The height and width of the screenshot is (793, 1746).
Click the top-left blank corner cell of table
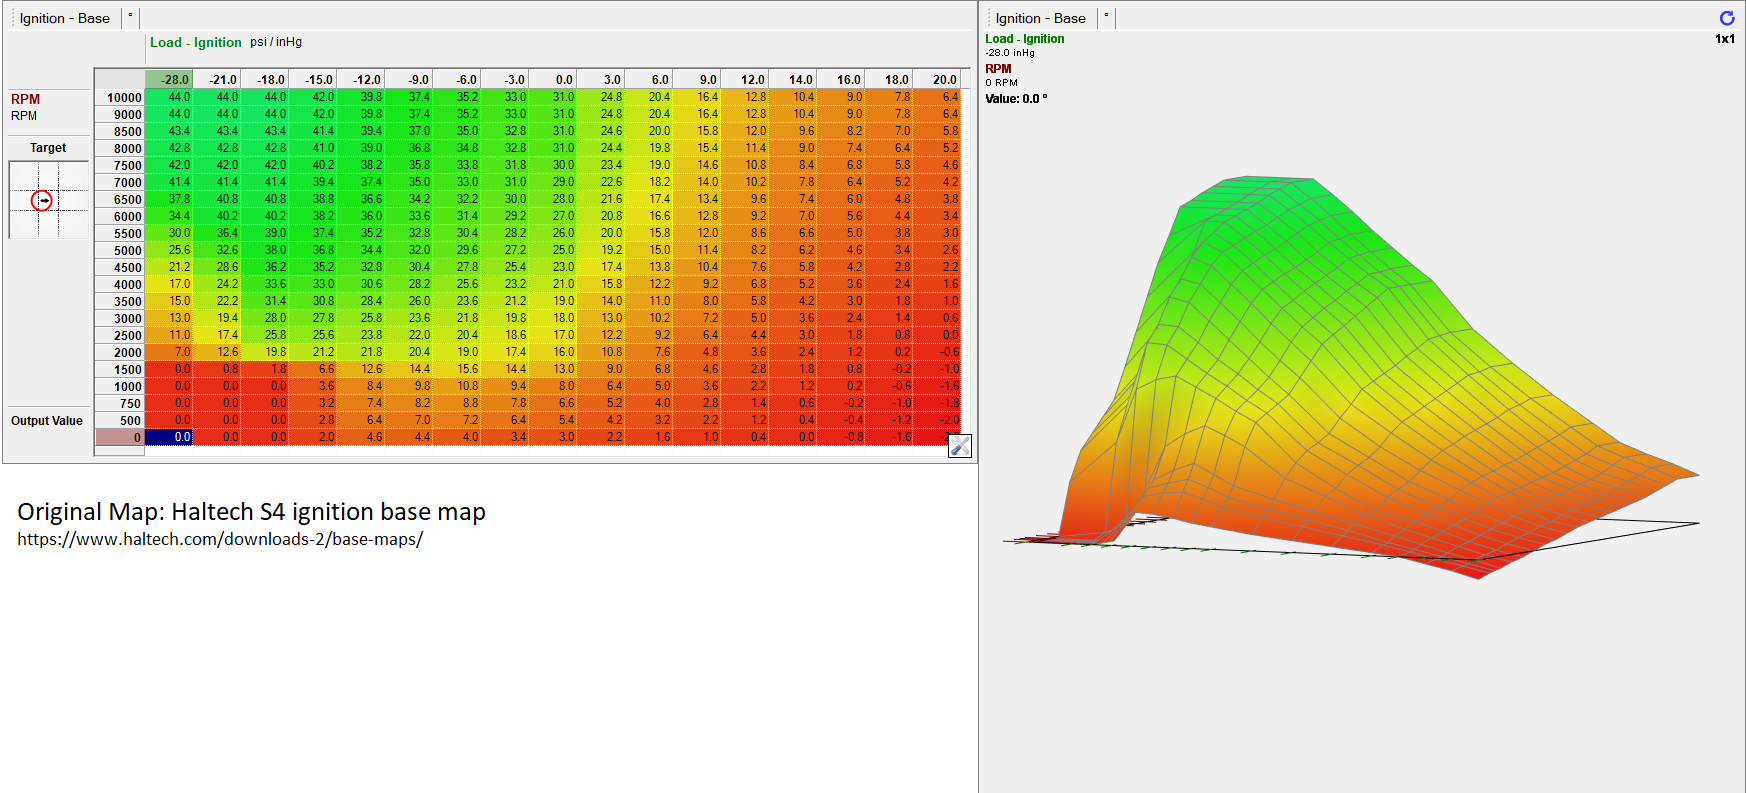click(120, 79)
